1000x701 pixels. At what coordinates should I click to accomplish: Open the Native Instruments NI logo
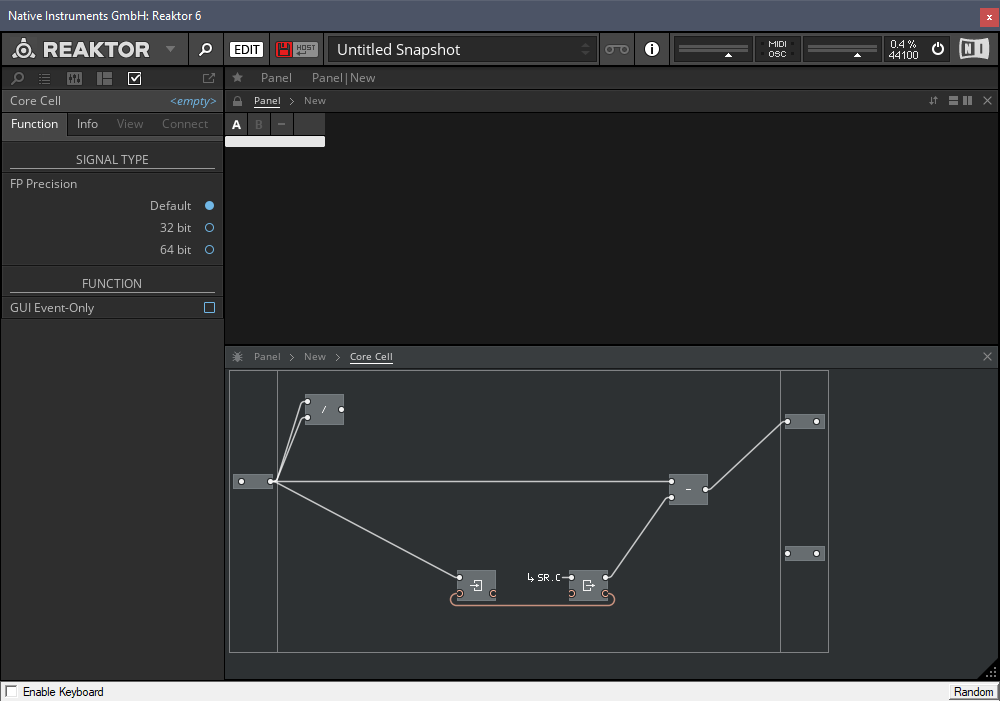click(x=973, y=49)
